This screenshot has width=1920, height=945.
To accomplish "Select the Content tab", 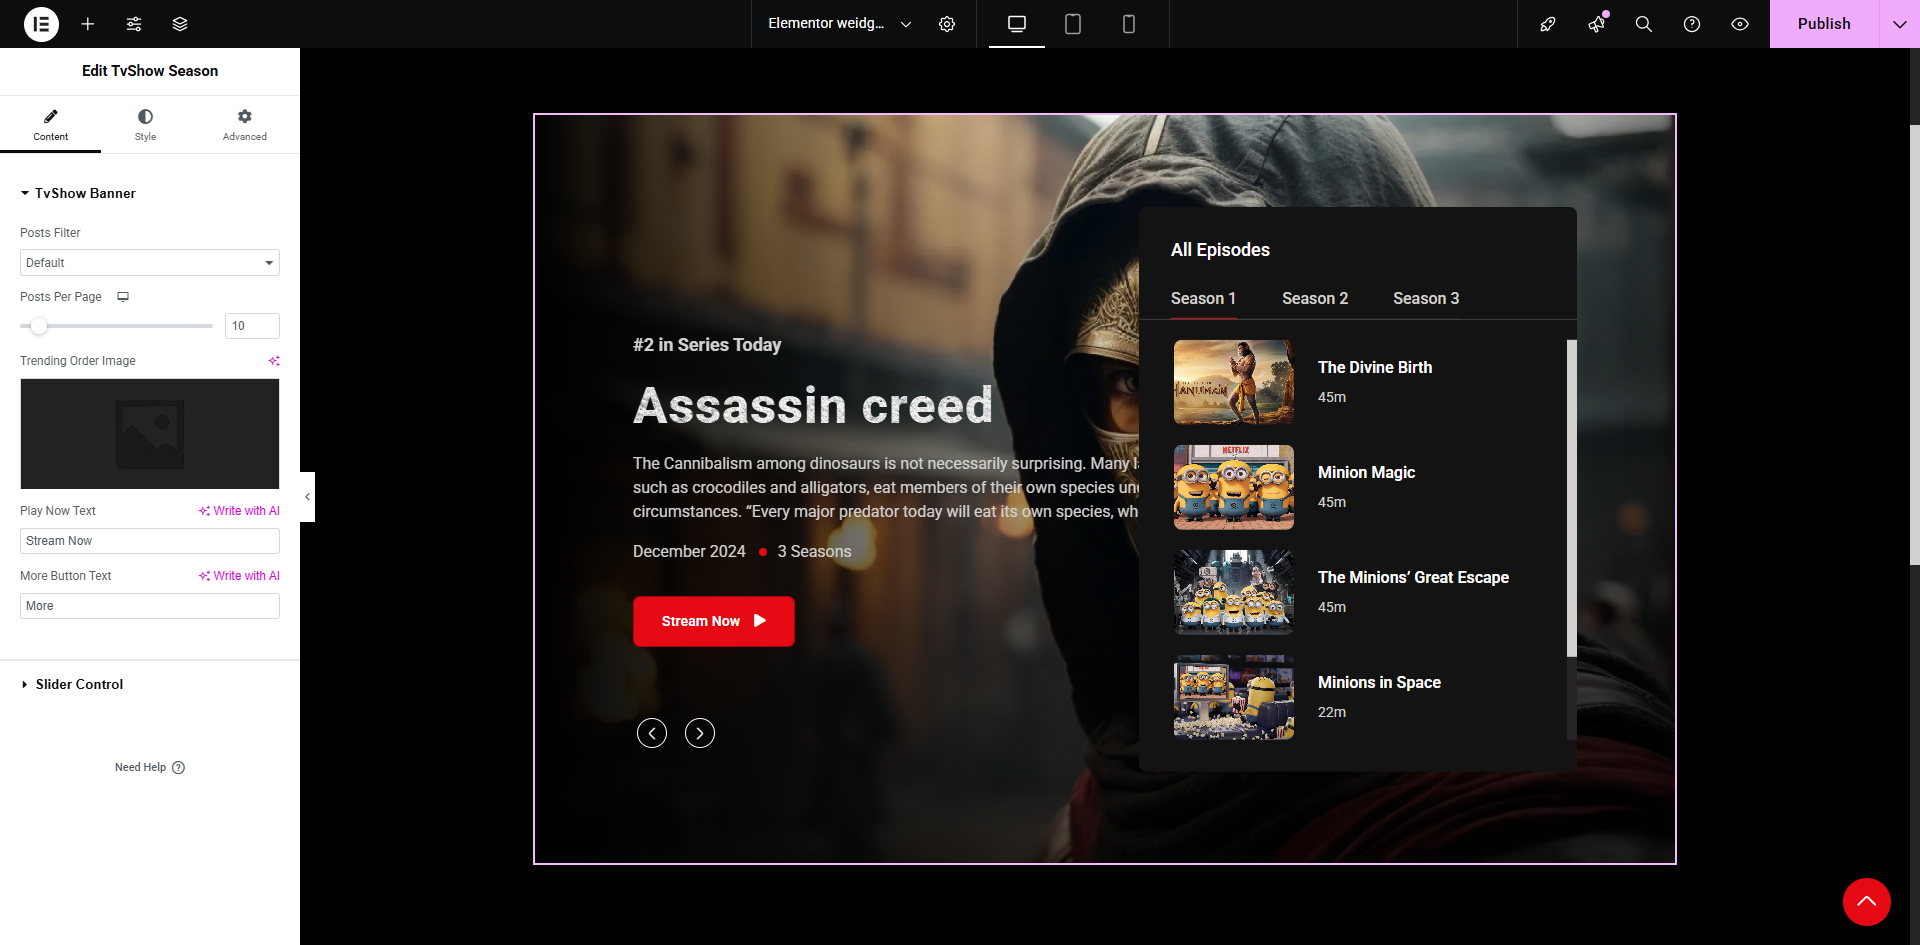I will click(x=50, y=125).
